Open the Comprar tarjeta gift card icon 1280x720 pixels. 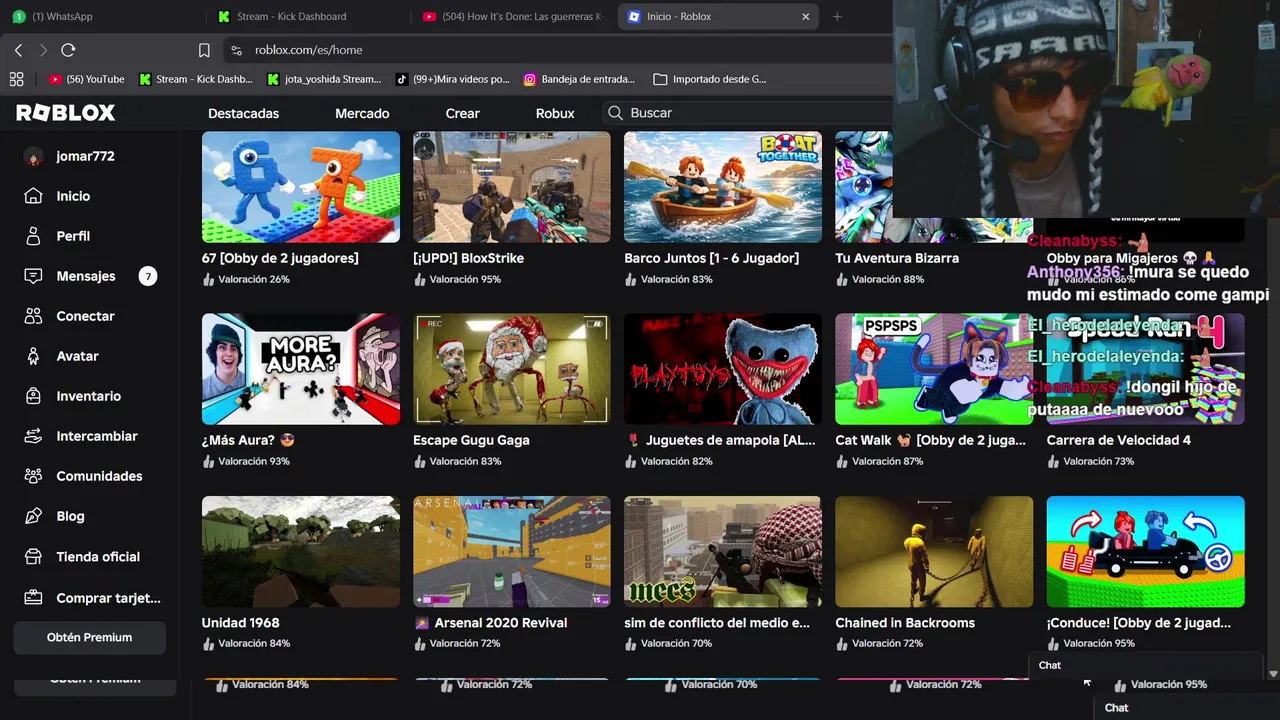[33, 598]
